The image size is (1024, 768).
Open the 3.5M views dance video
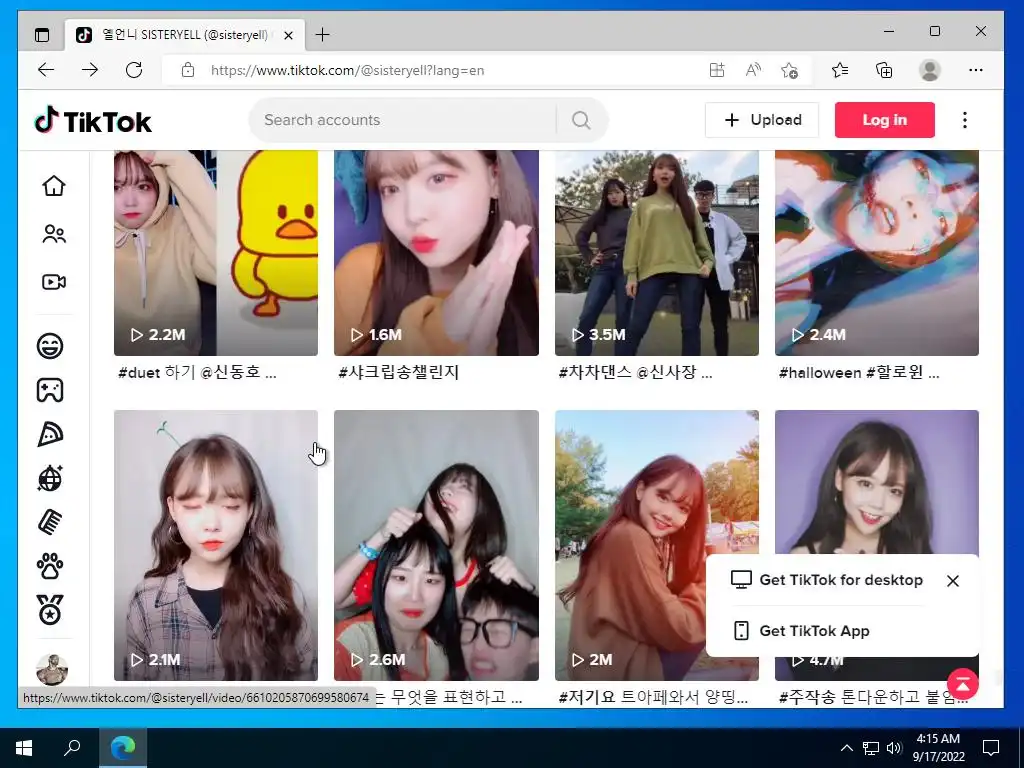pyautogui.click(x=657, y=253)
